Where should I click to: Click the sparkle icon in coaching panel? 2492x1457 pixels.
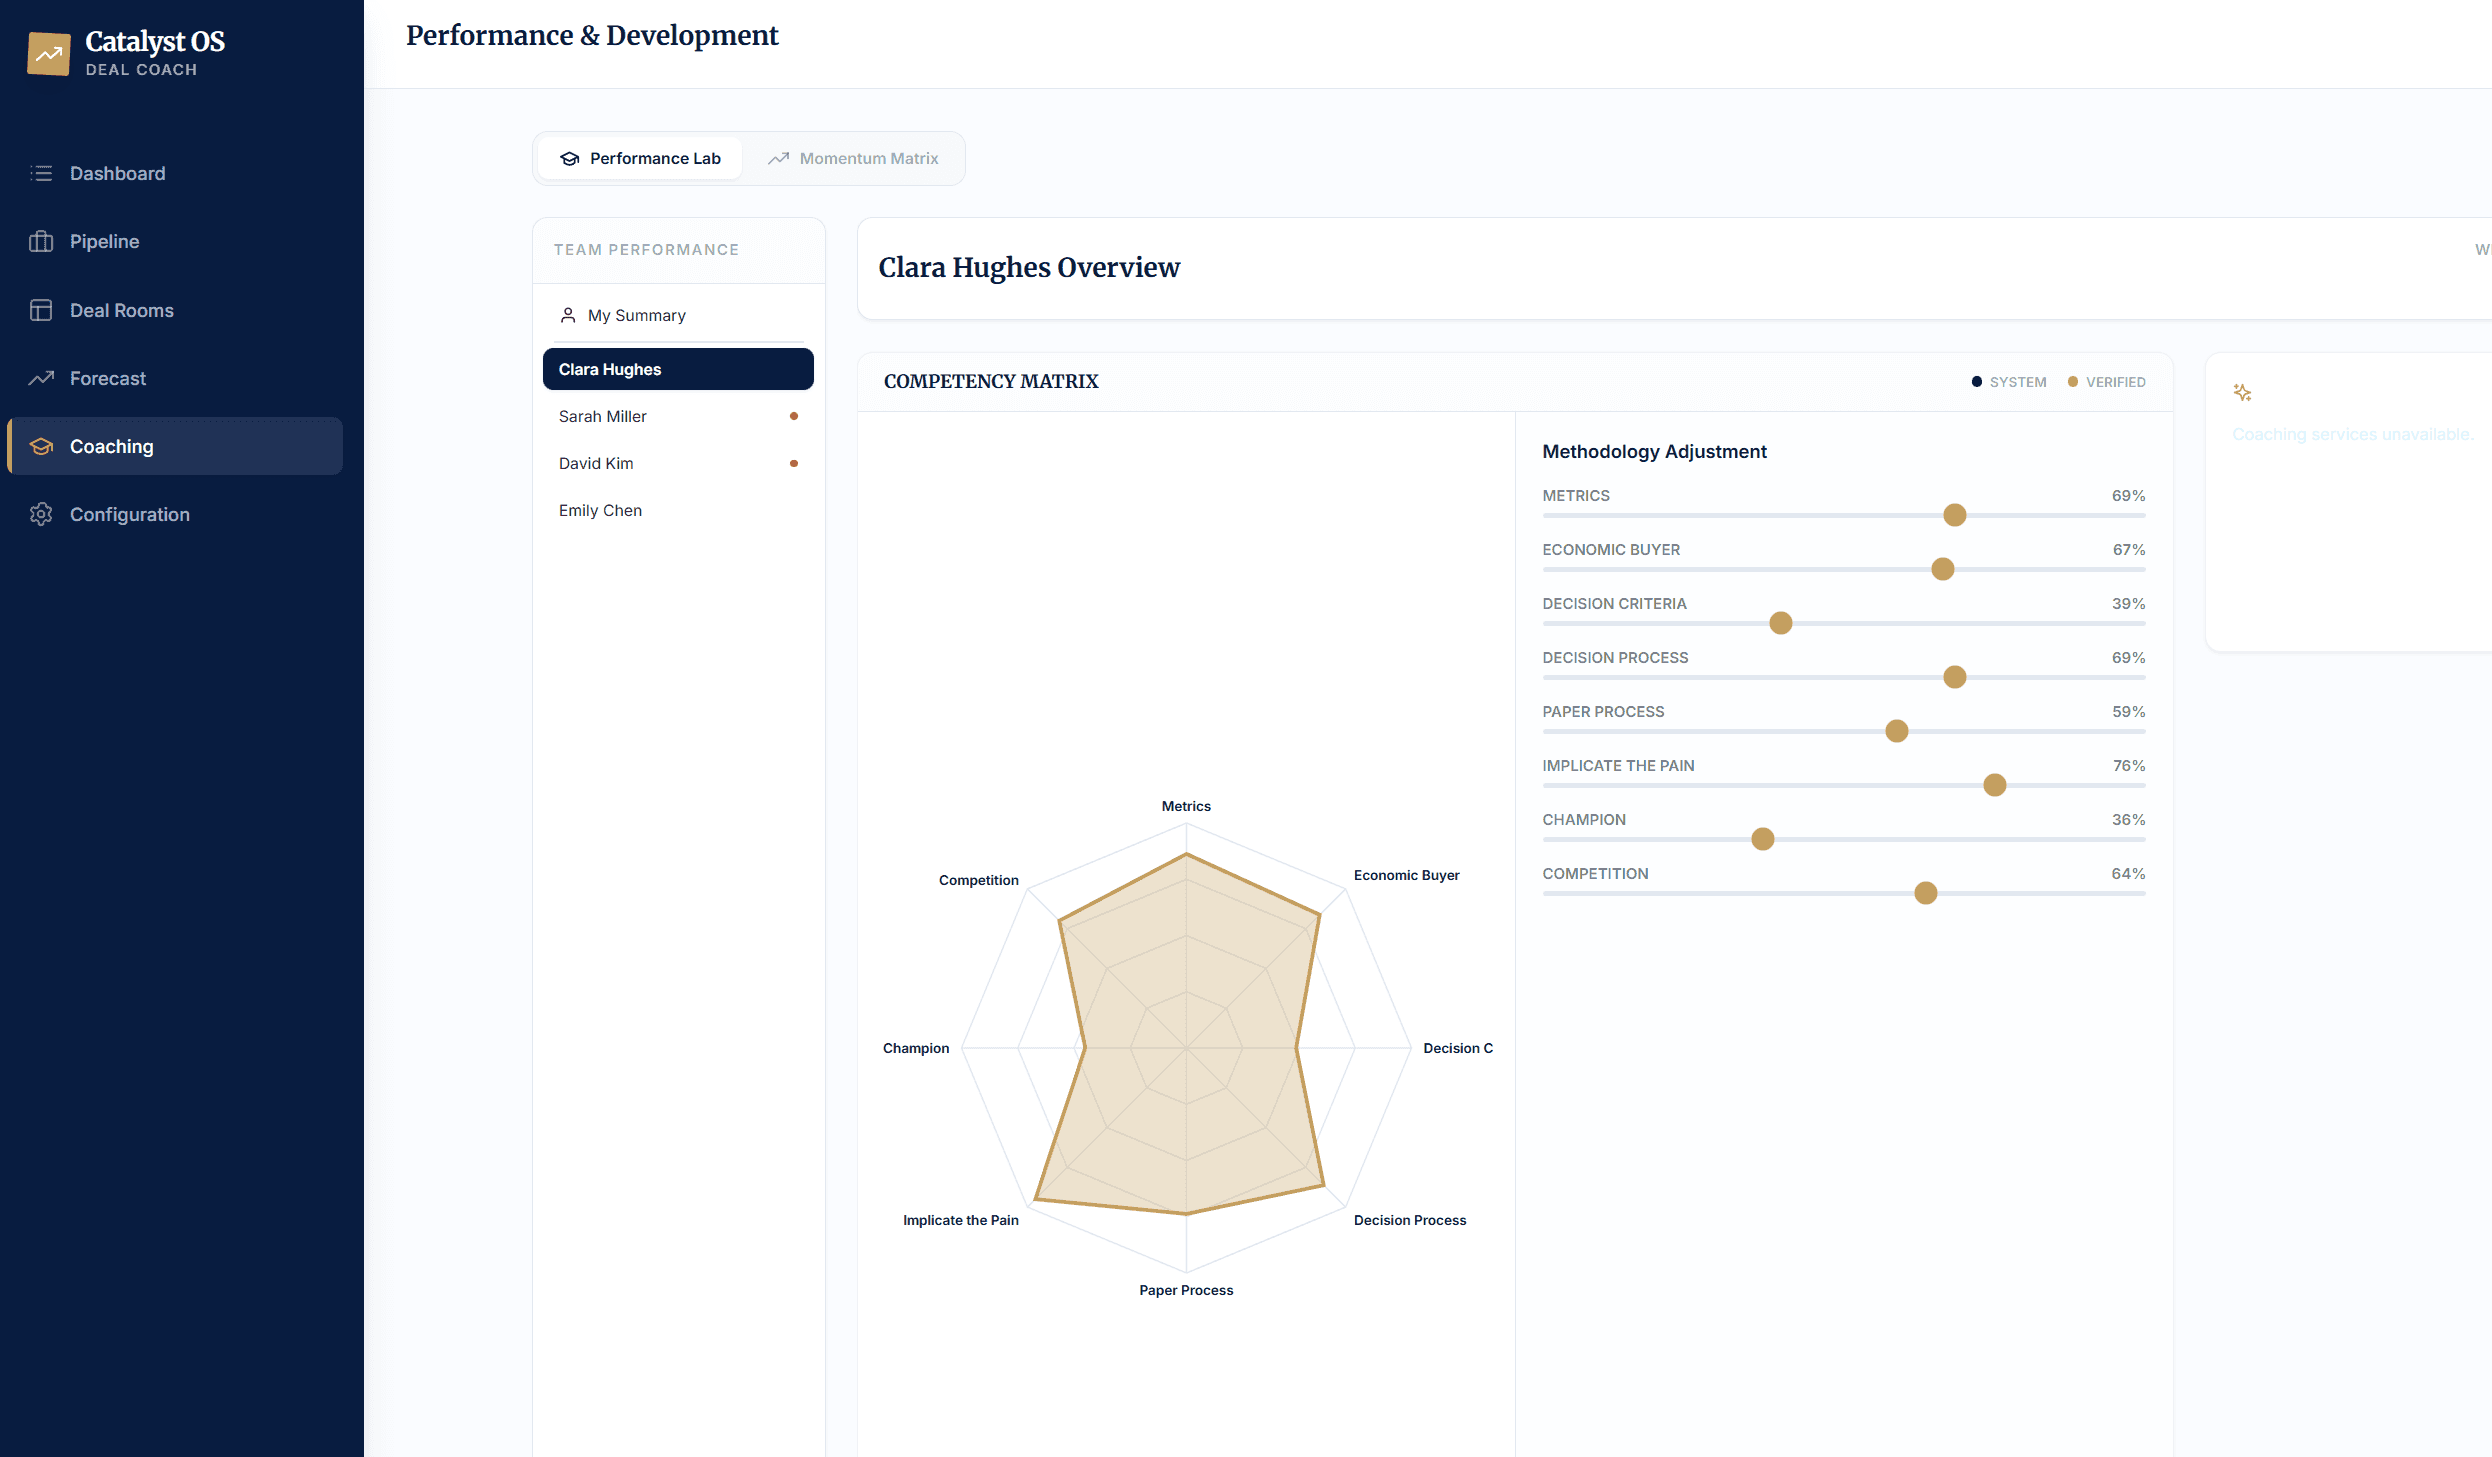pos(2242,393)
